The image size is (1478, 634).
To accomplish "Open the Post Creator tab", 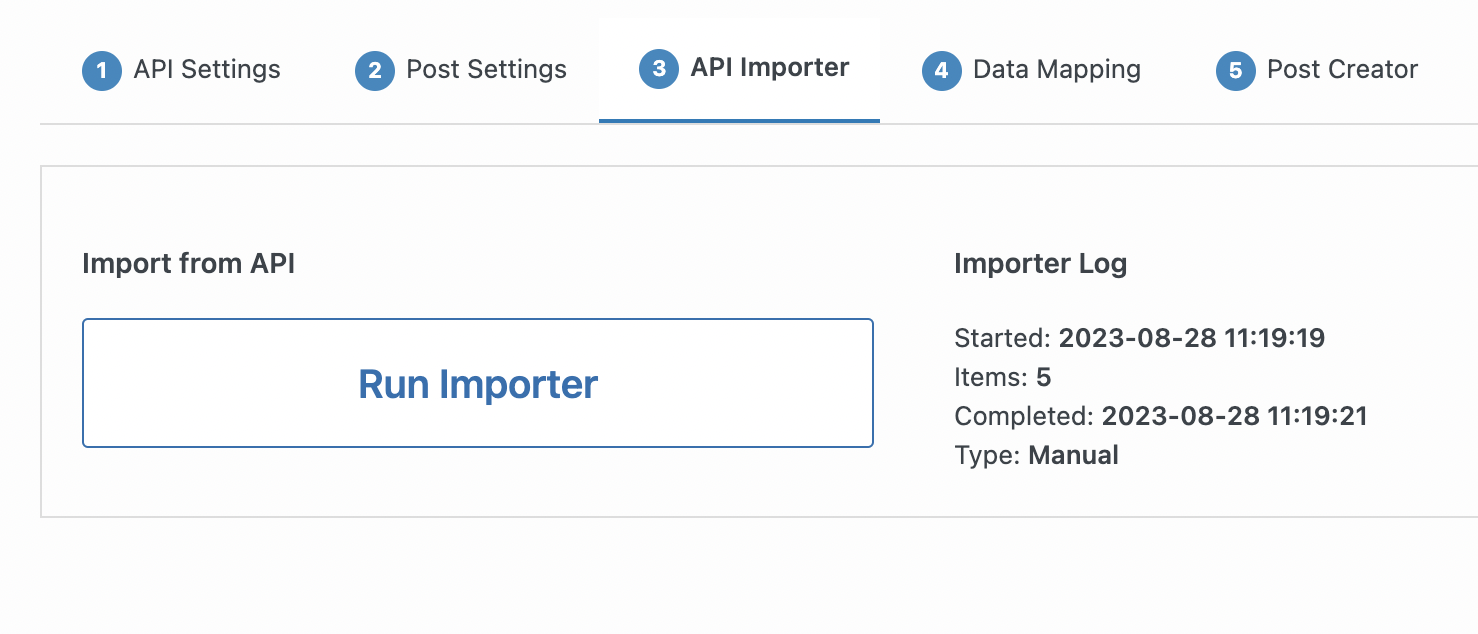I will pyautogui.click(x=1317, y=70).
